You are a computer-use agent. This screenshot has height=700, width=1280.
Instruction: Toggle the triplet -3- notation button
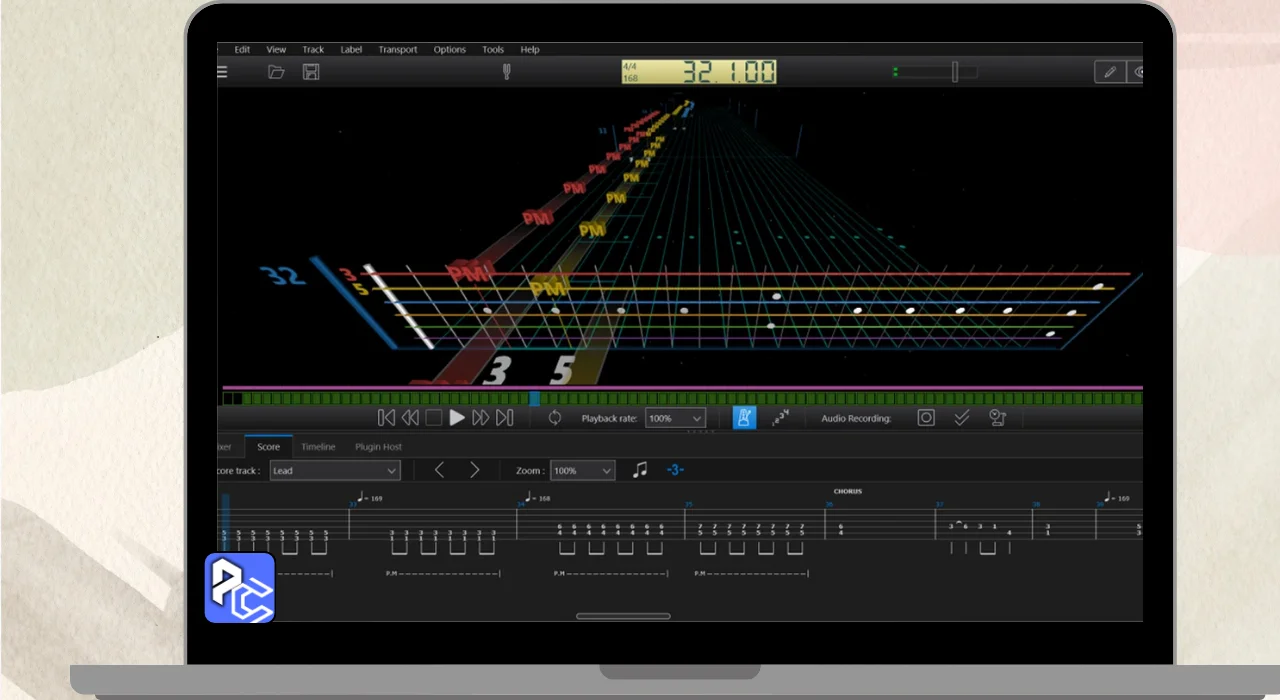(x=675, y=470)
